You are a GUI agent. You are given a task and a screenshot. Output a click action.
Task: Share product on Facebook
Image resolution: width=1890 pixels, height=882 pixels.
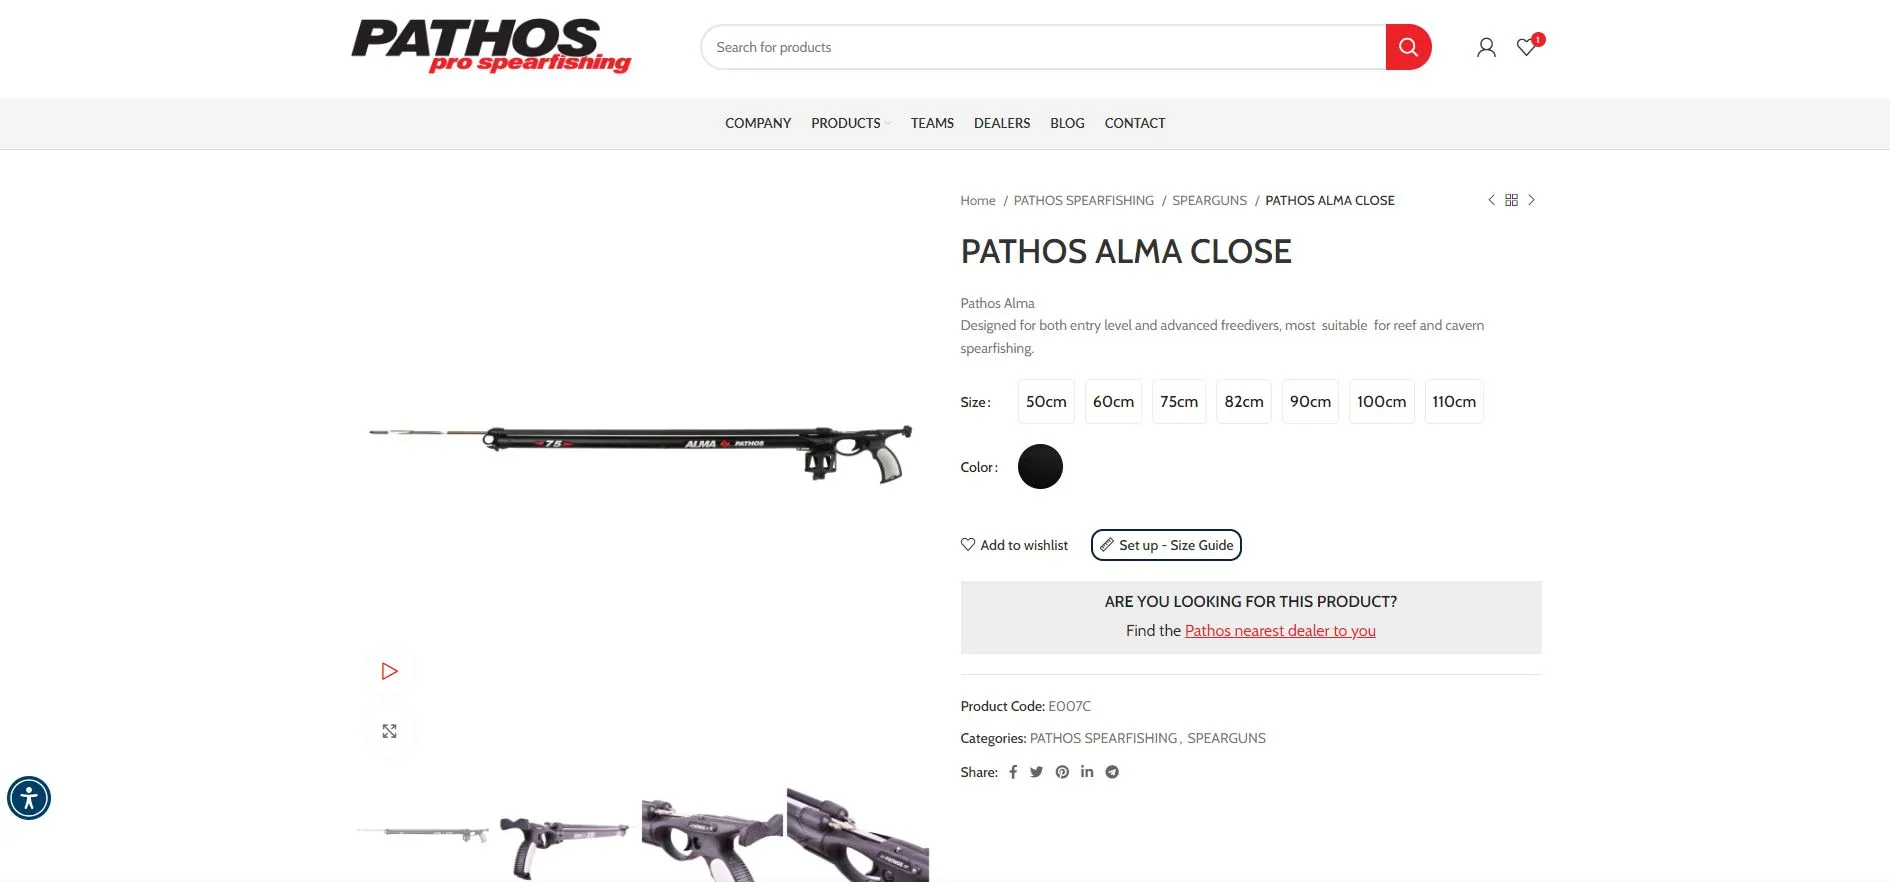click(1012, 772)
